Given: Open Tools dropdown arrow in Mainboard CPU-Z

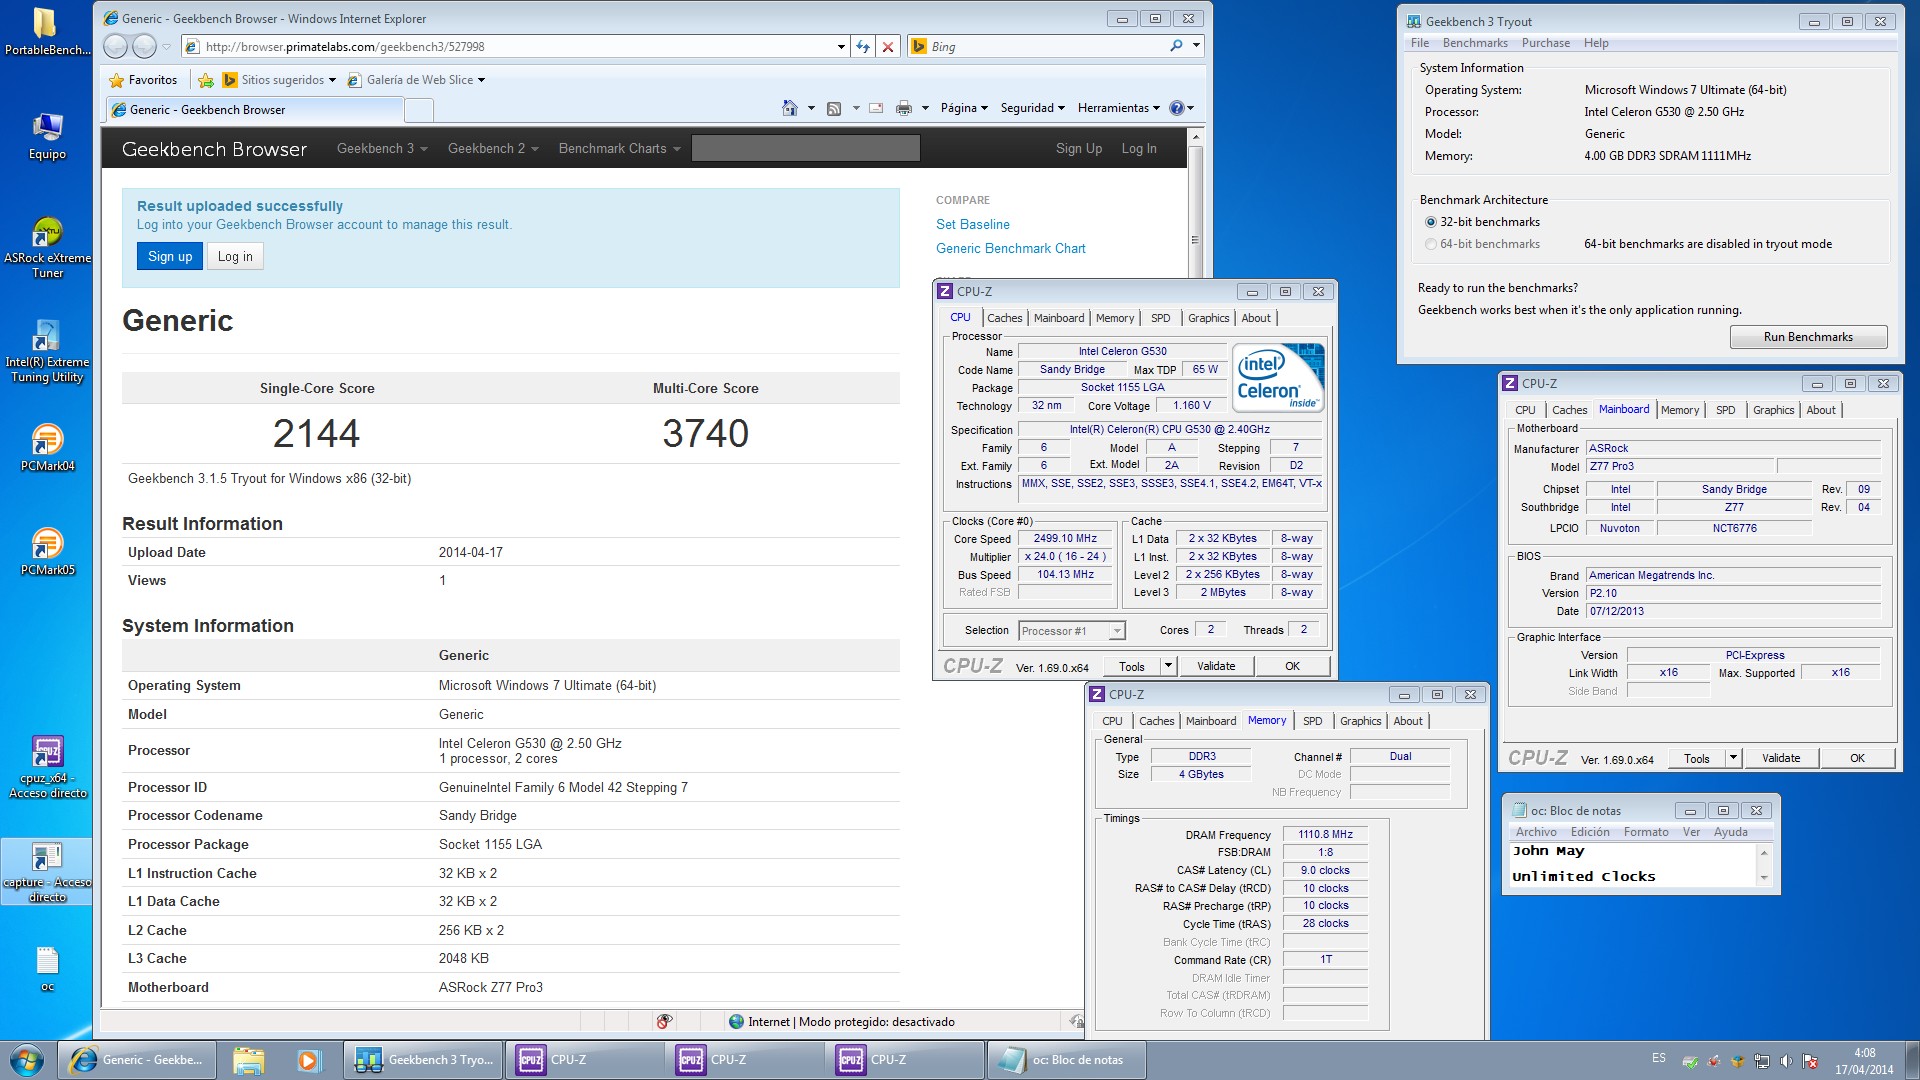Looking at the screenshot, I should 1733,758.
